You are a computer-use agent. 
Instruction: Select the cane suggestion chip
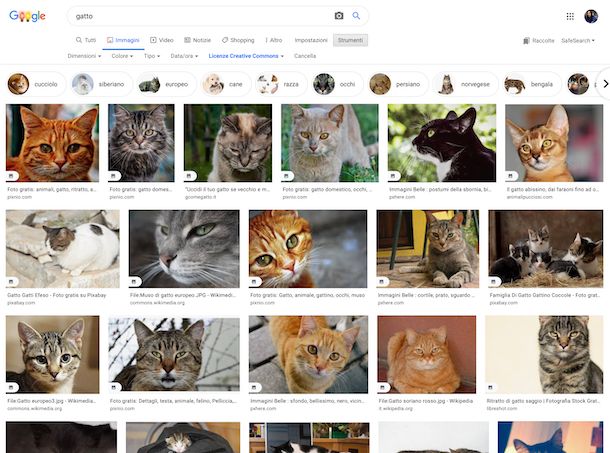click(x=225, y=84)
